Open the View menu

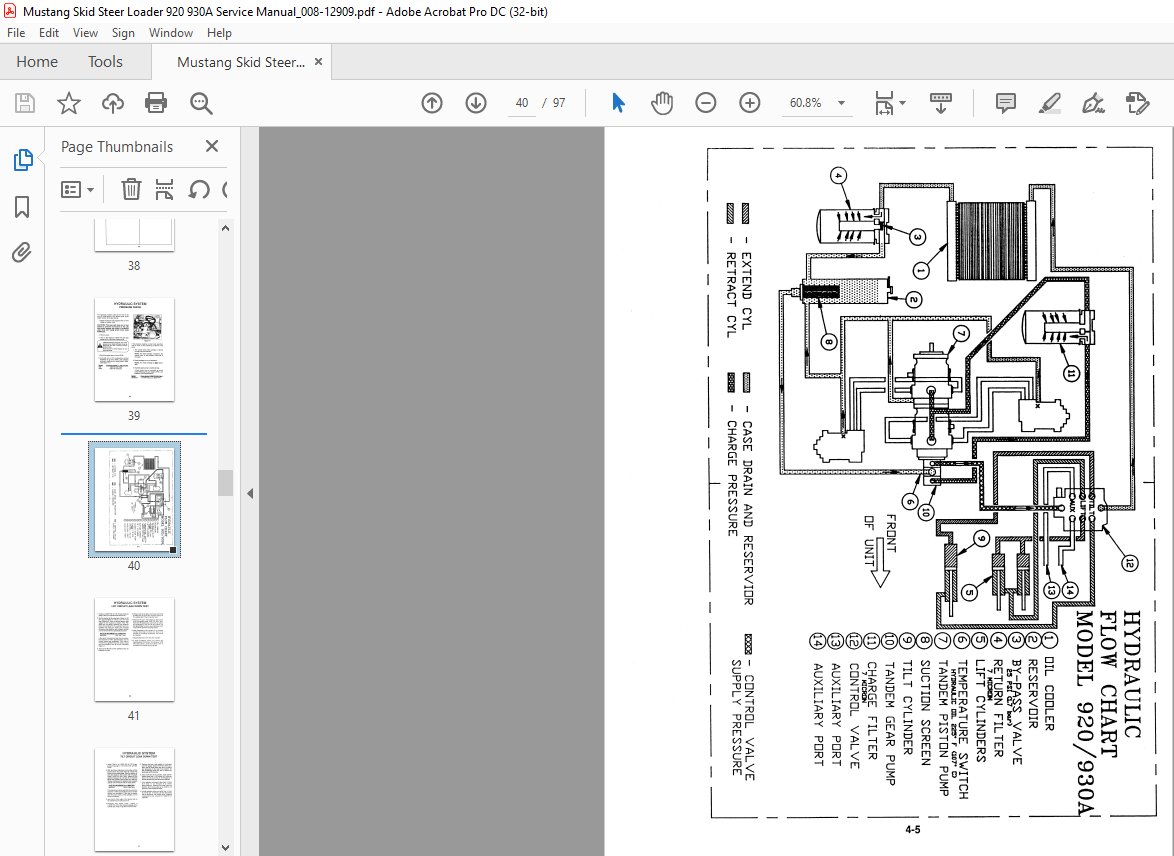point(85,33)
